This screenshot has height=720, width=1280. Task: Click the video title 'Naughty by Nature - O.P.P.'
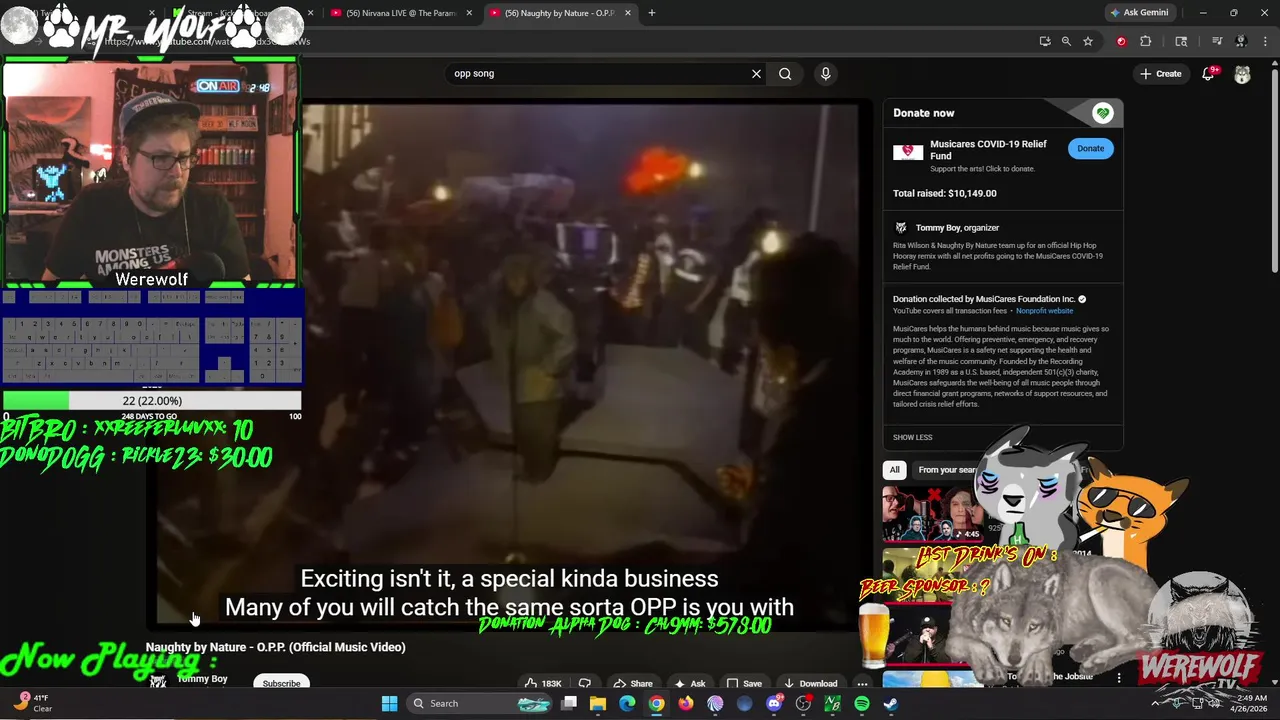[275, 647]
